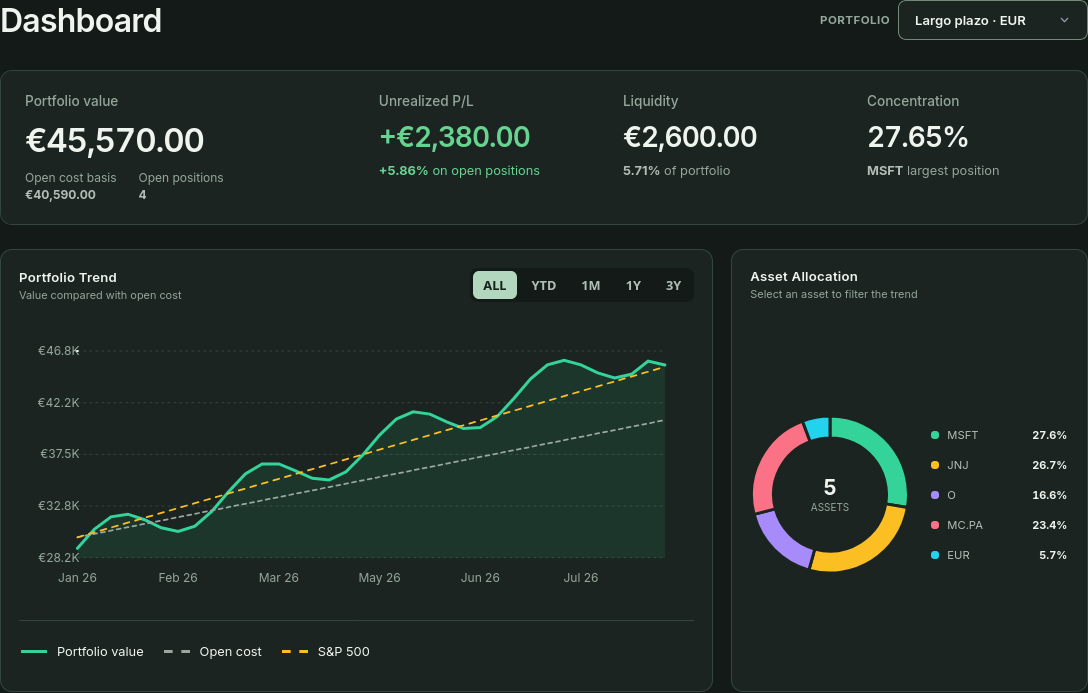Switch trend to 1M range

pos(590,285)
